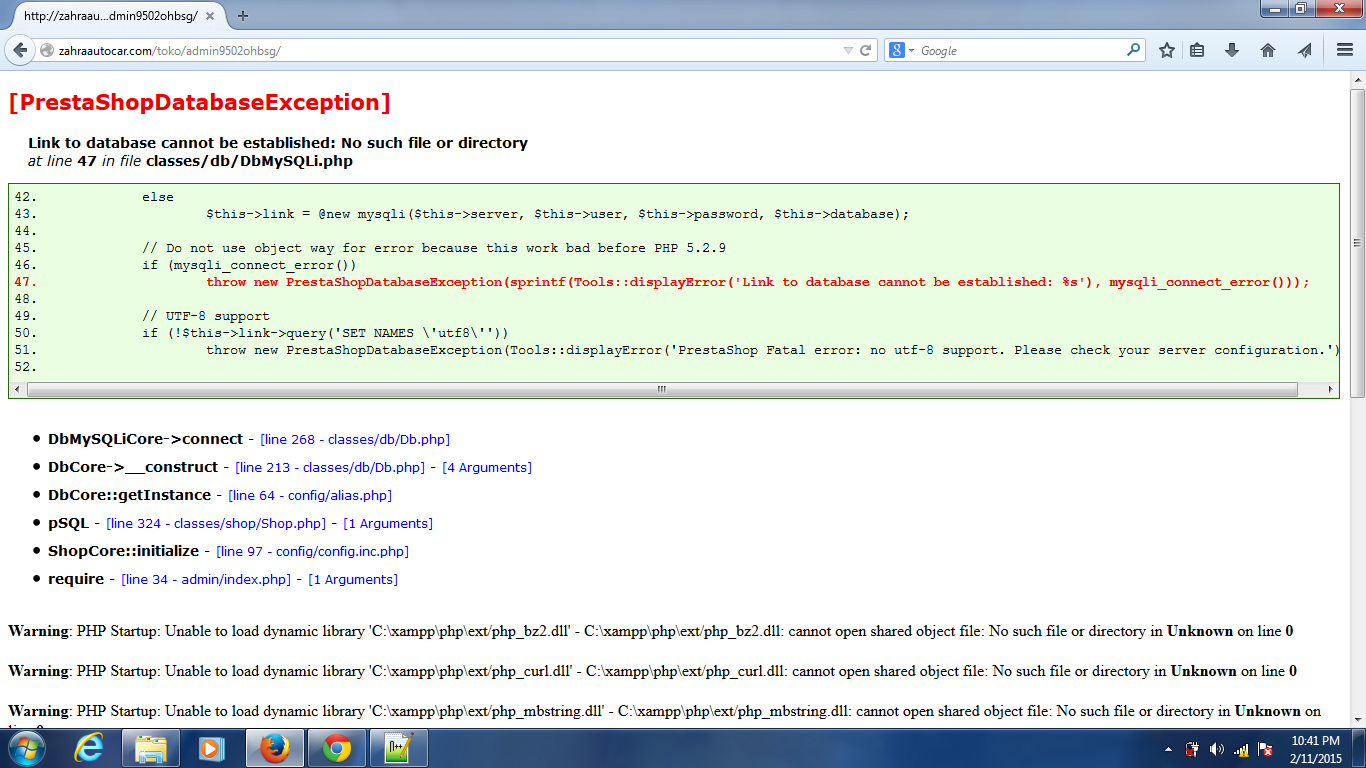Click file name classes/db/DbMySQLi.php text
The height and width of the screenshot is (768, 1366).
pyautogui.click(x=249, y=160)
